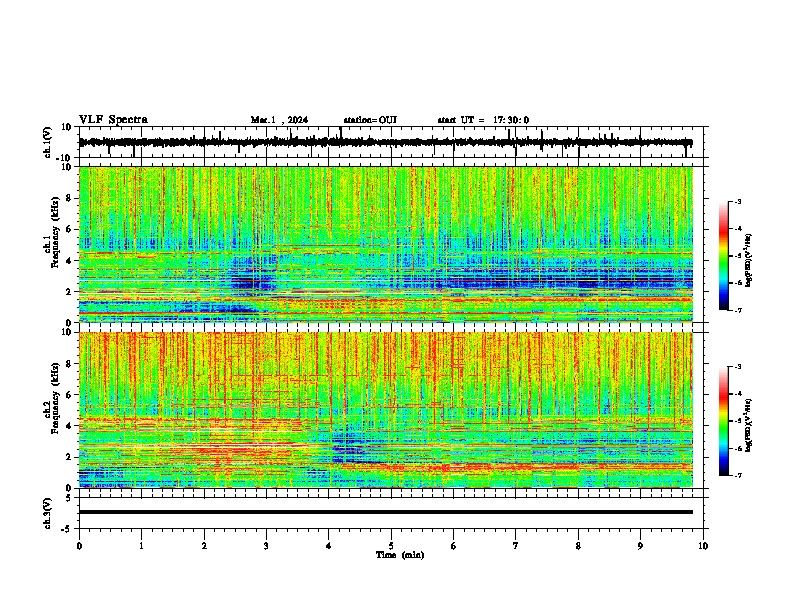
Task: Click the ch.1 voltage waveform trace
Action: tap(385, 143)
